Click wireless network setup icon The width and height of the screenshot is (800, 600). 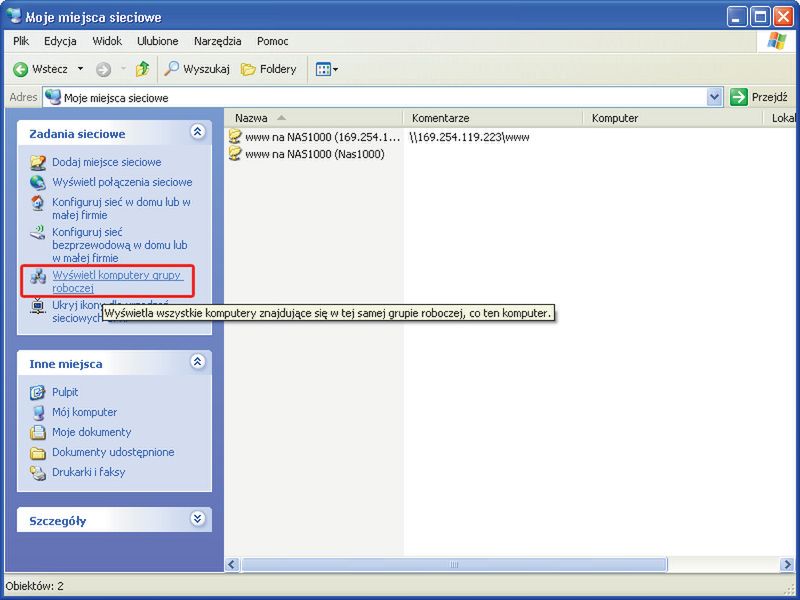pos(37,233)
